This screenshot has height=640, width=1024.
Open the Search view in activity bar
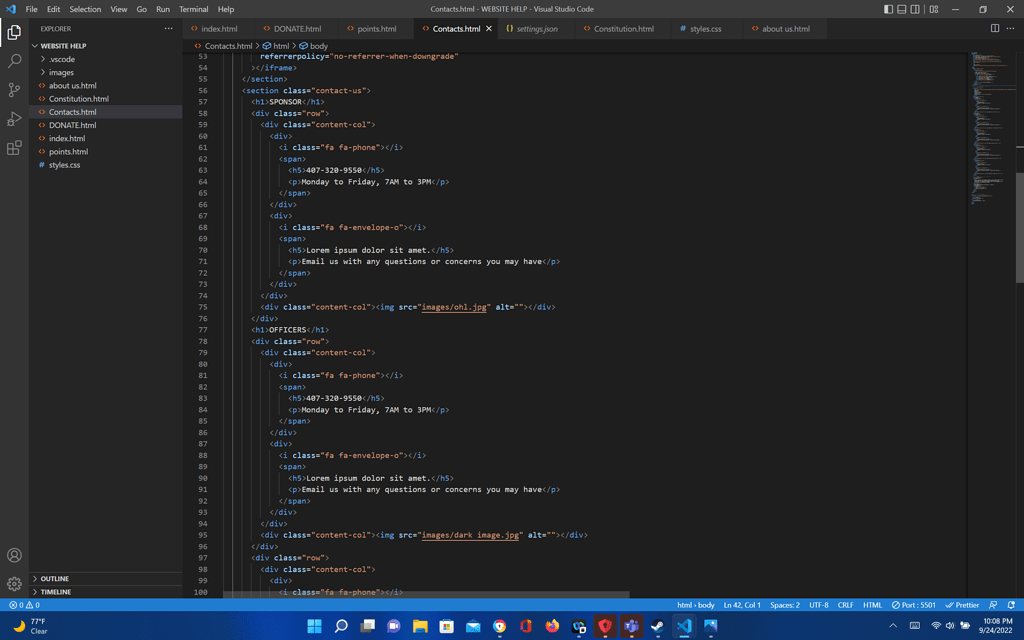tap(14, 61)
